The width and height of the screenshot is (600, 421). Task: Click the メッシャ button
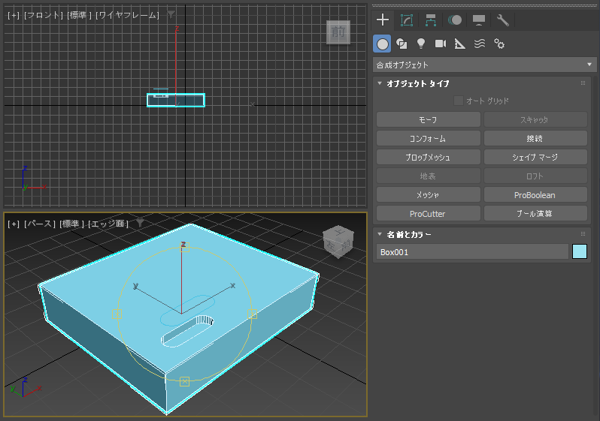[428, 195]
